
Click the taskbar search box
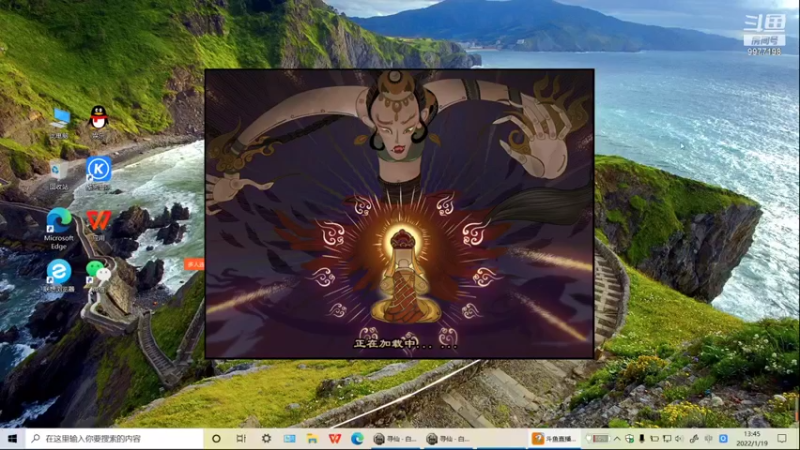click(114, 438)
